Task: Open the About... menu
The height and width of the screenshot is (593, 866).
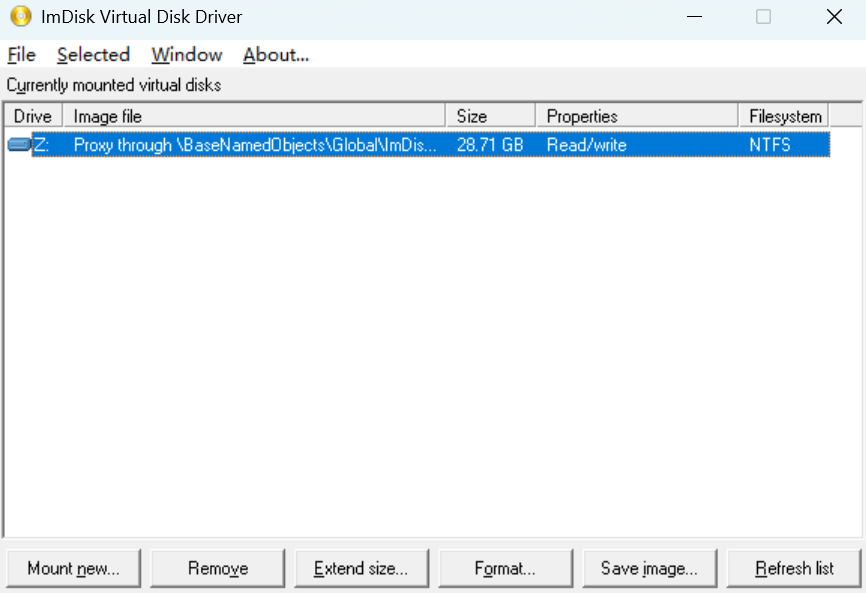Action: (x=276, y=55)
